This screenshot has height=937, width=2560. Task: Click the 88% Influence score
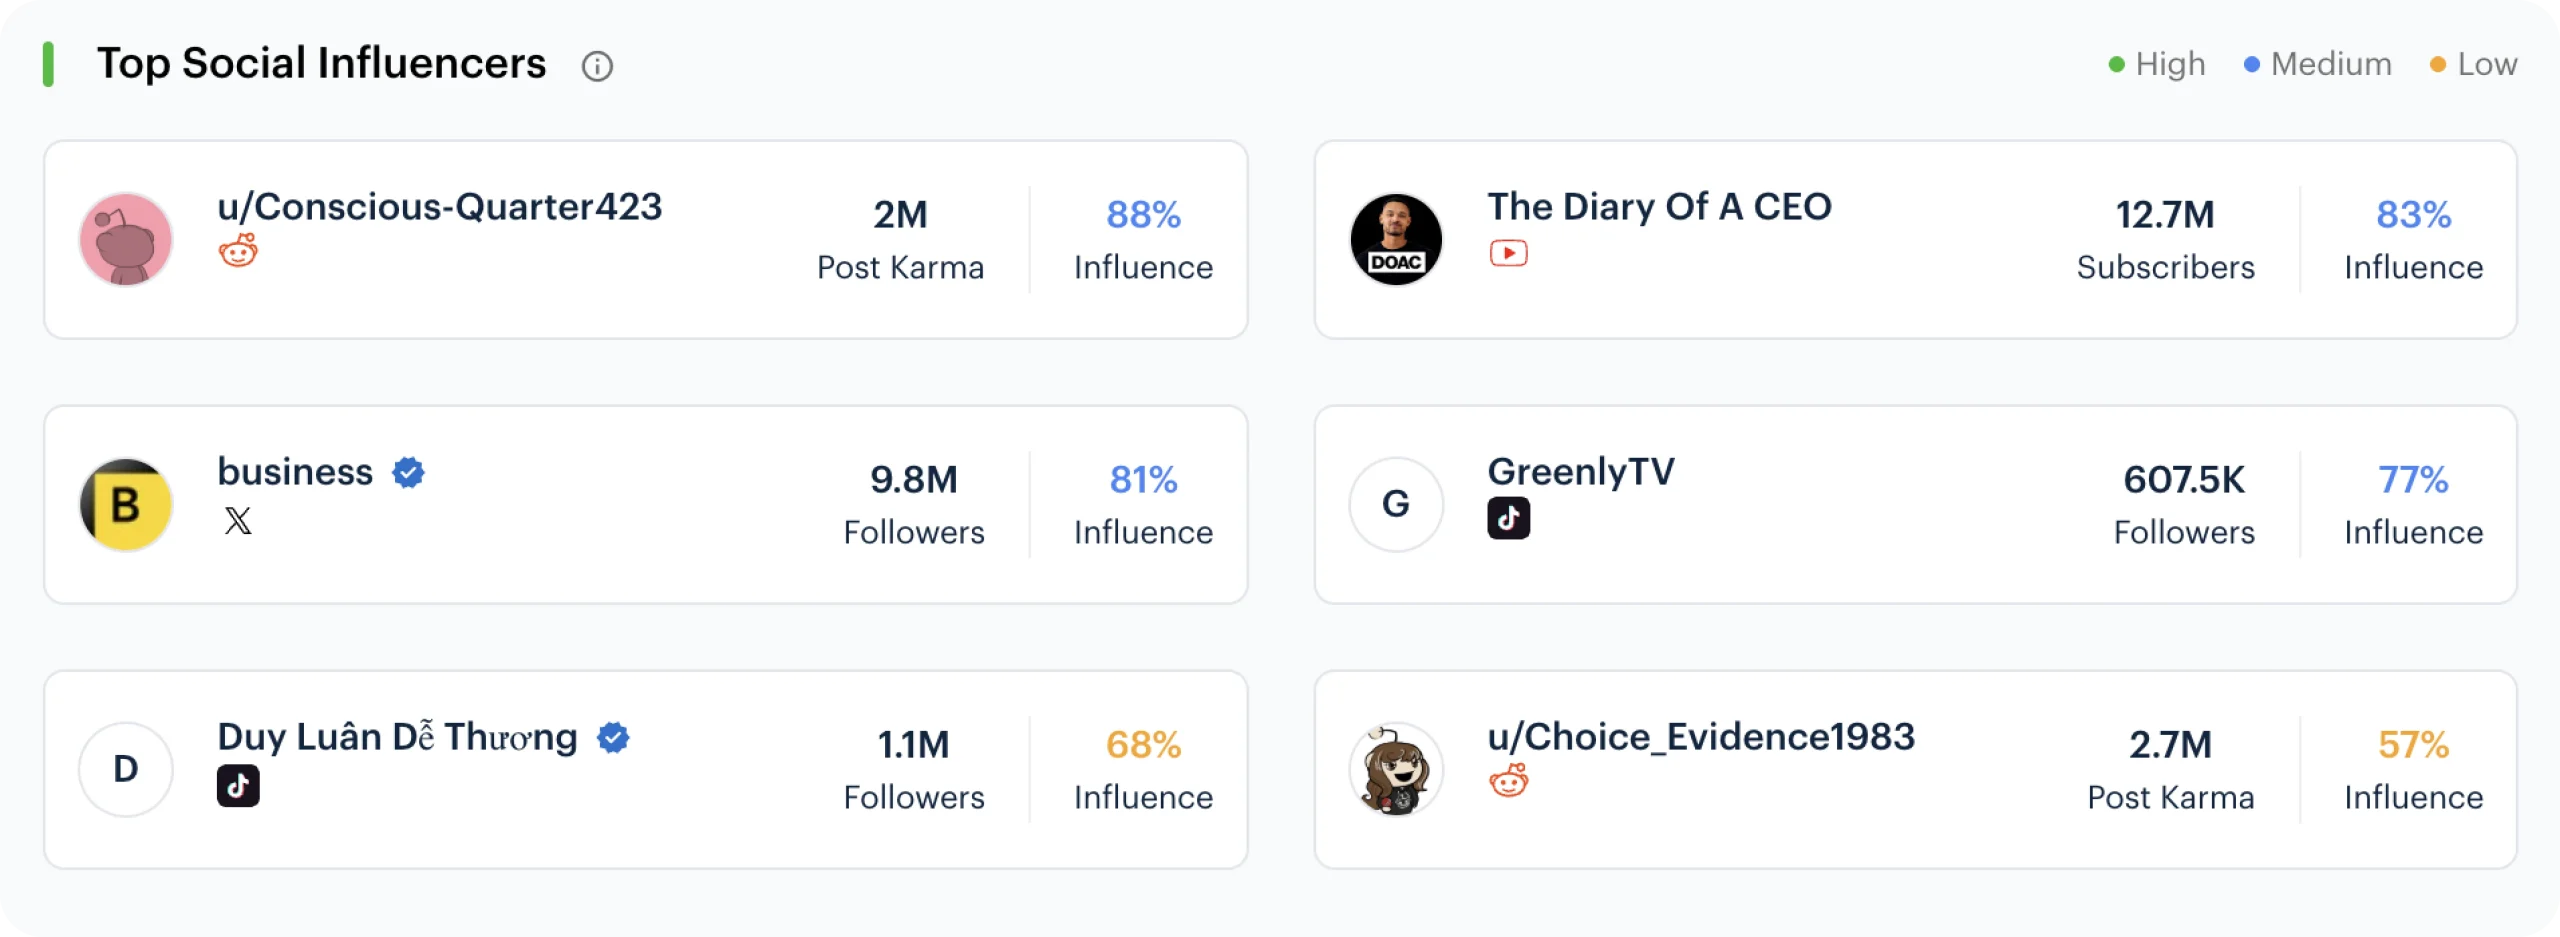[1143, 215]
